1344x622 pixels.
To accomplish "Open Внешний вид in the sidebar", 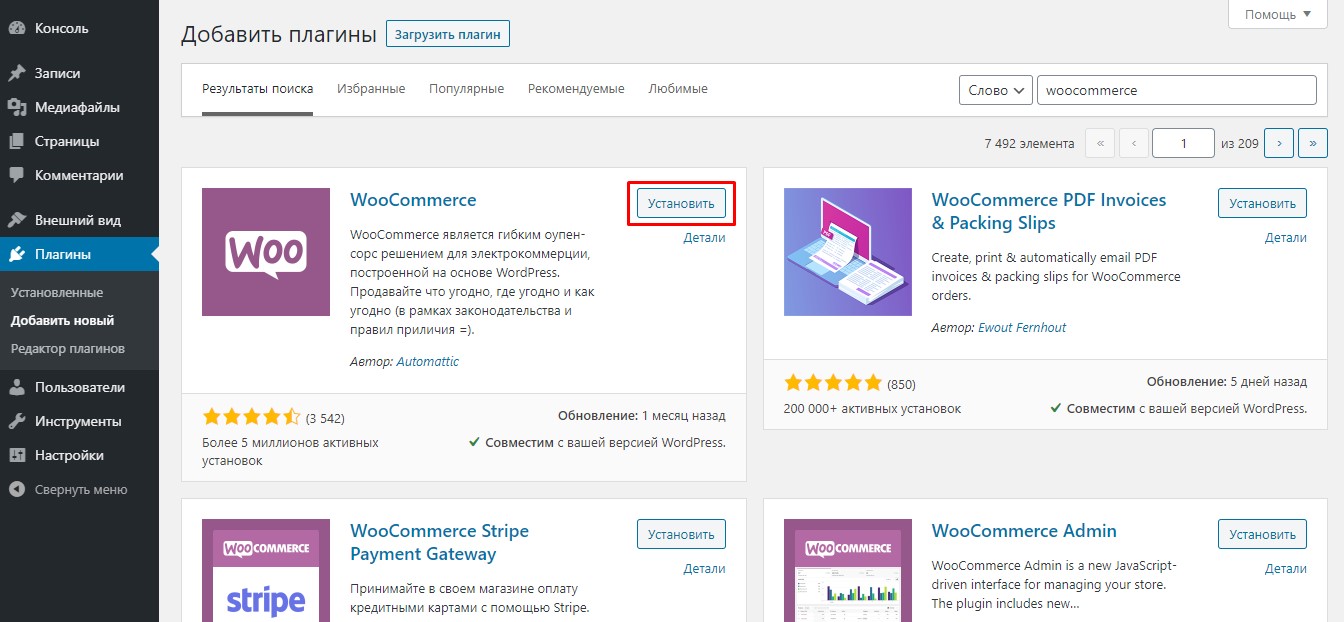I will [78, 220].
